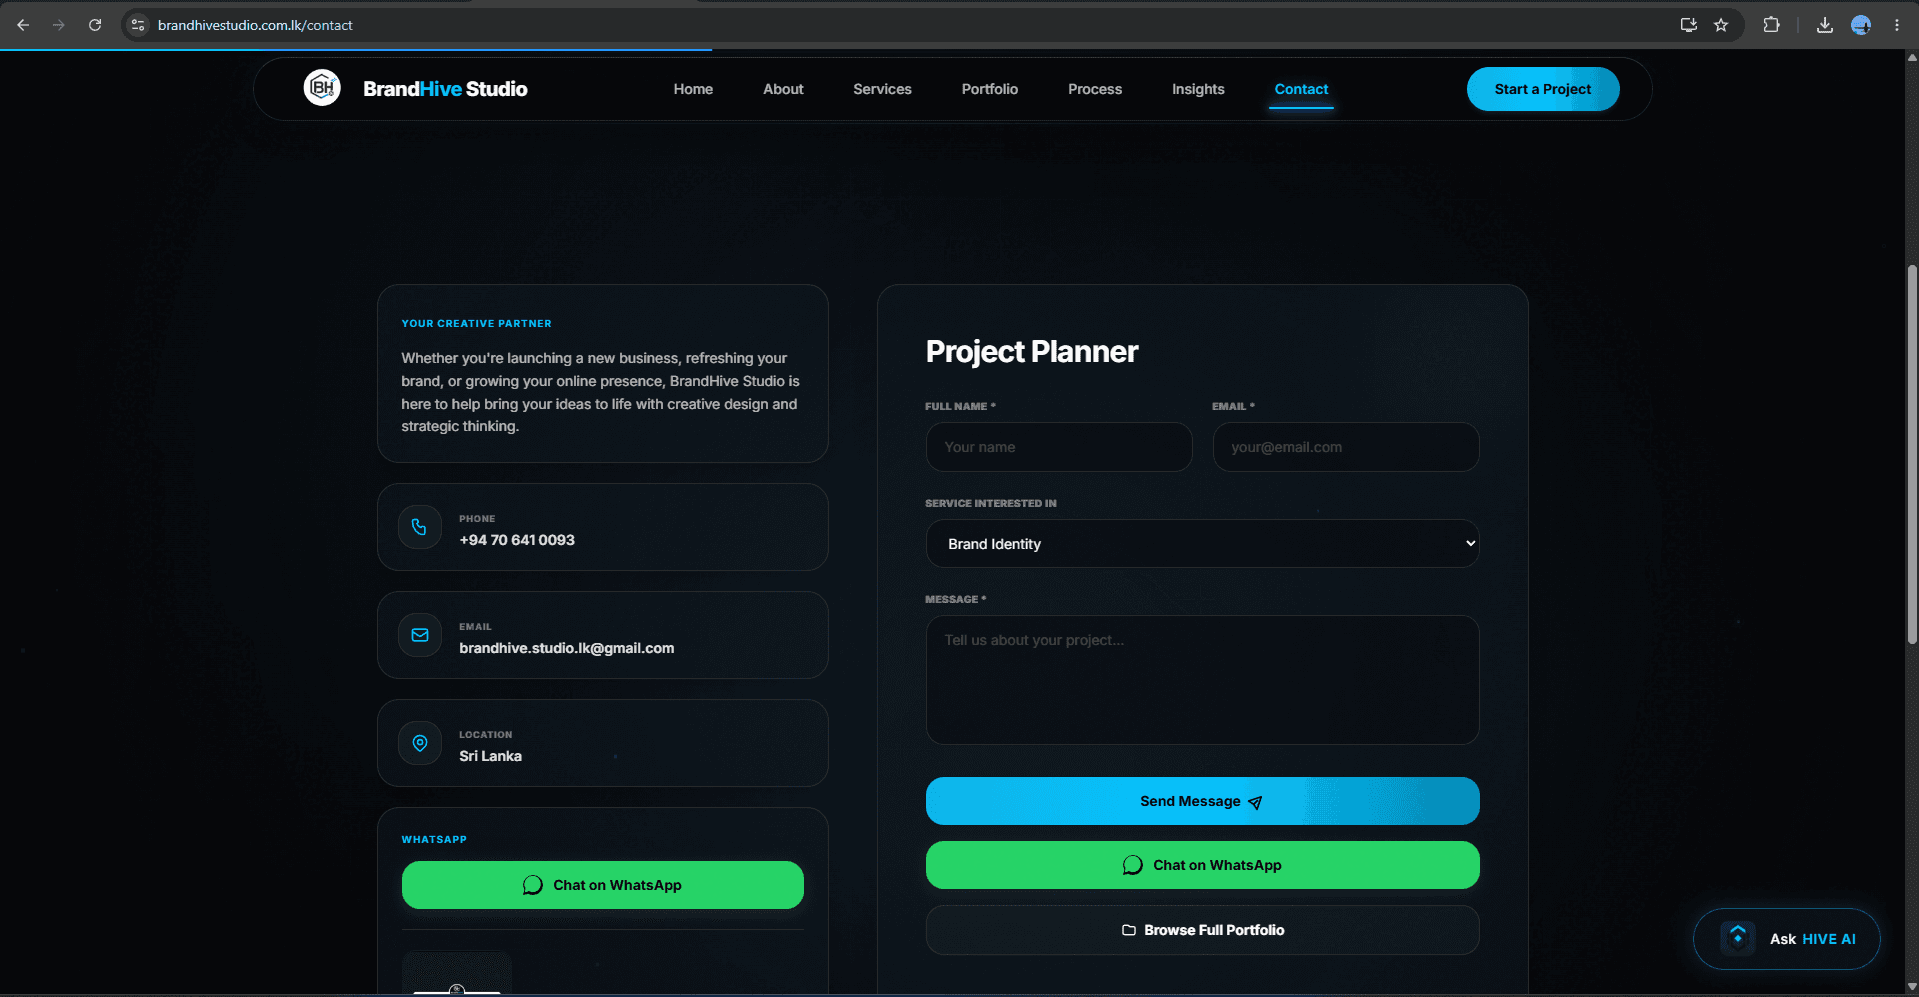Click Chat on WhatsApp in Project Planner
Image resolution: width=1919 pixels, height=997 pixels.
coord(1202,865)
